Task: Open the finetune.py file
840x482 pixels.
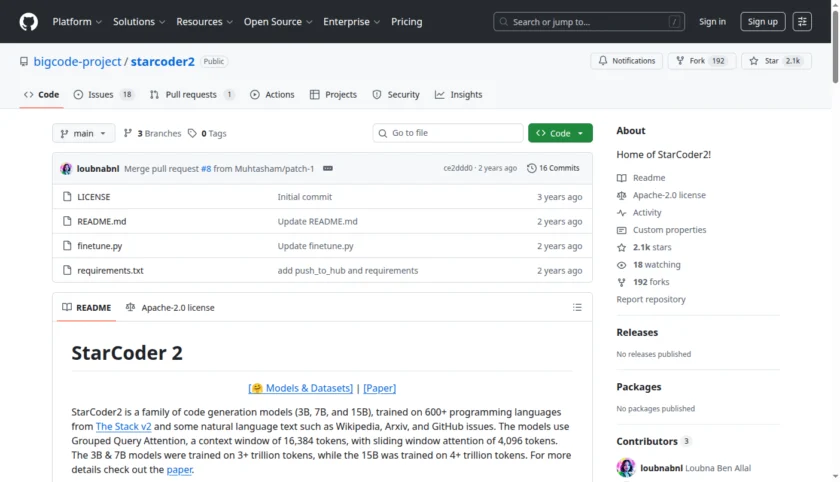Action: pos(100,246)
